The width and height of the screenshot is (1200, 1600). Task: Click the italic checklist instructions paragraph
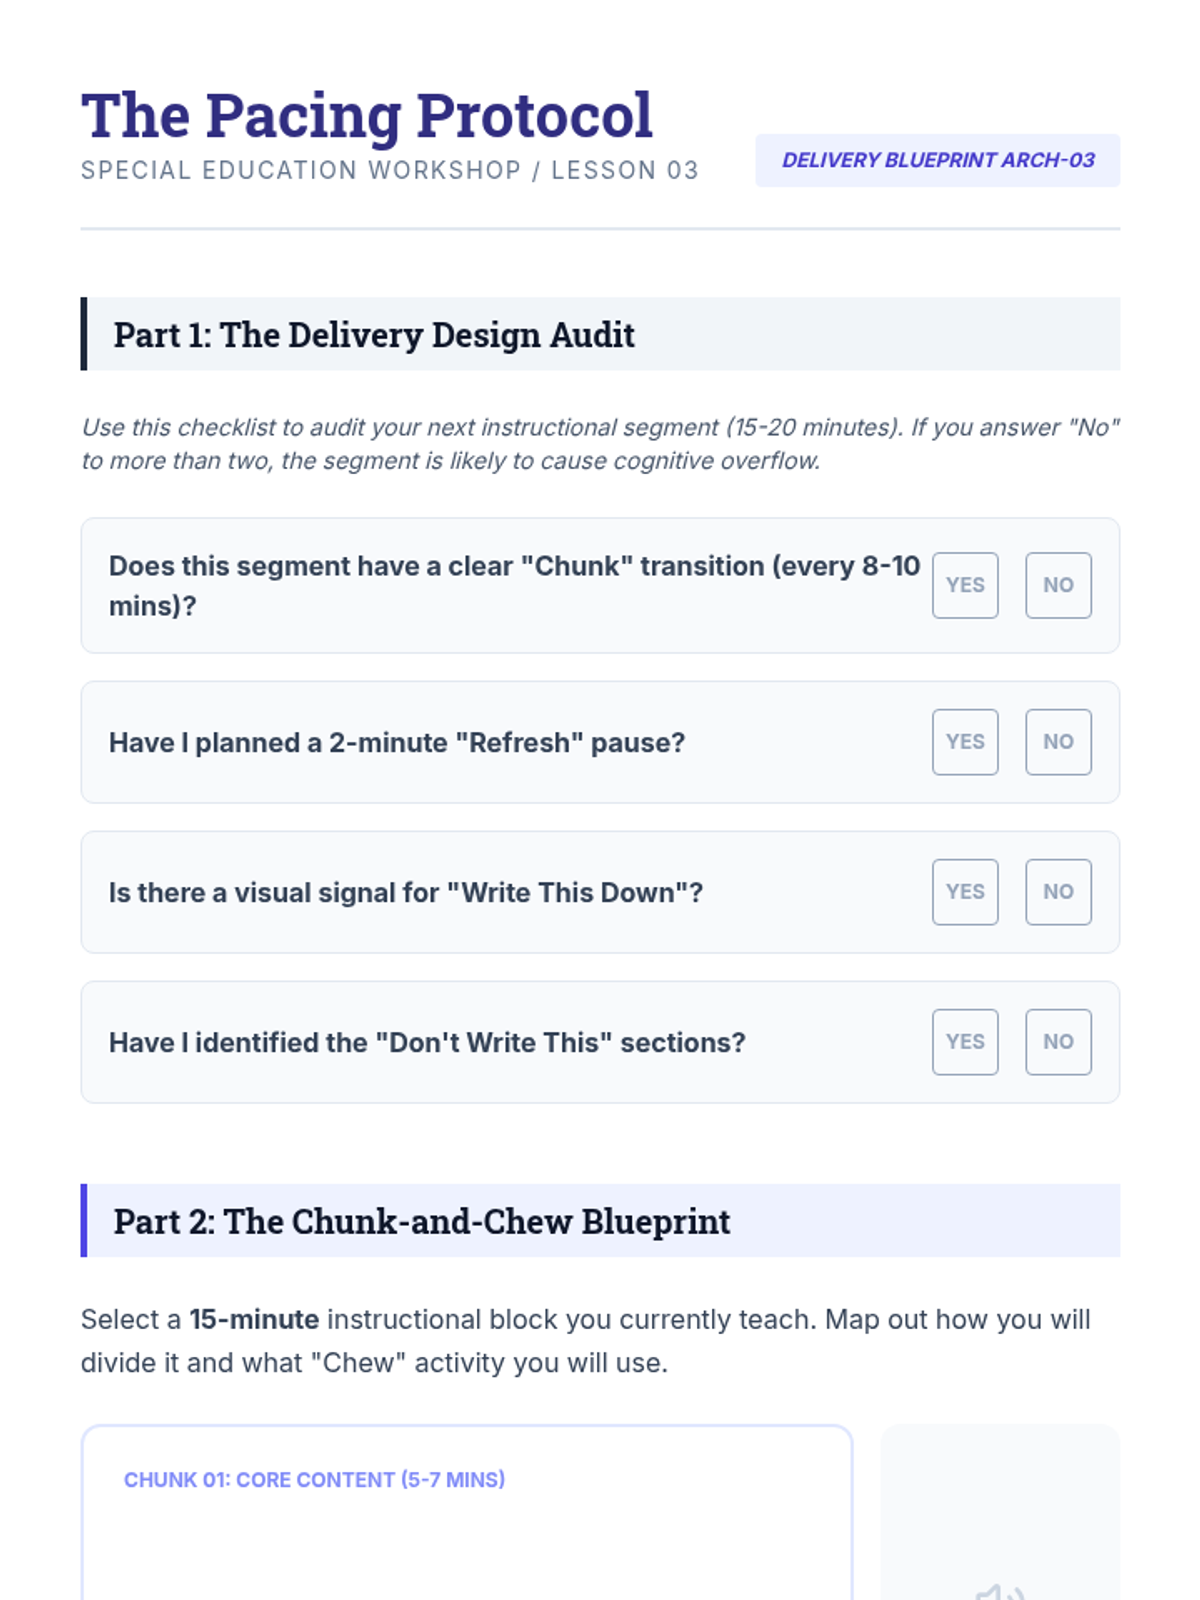pos(600,444)
